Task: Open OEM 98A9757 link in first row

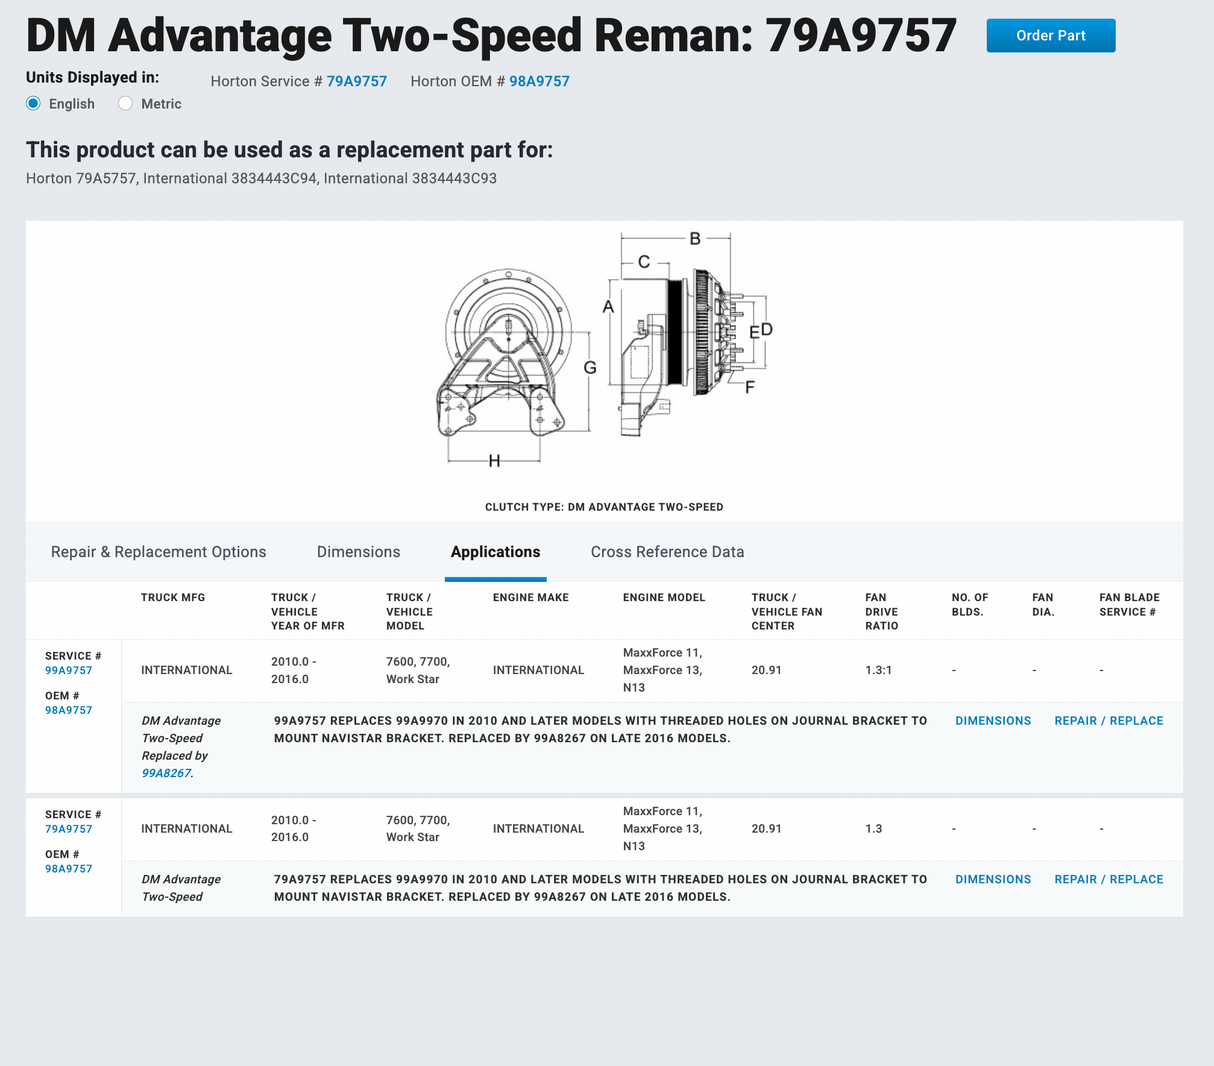Action: pyautogui.click(x=68, y=710)
